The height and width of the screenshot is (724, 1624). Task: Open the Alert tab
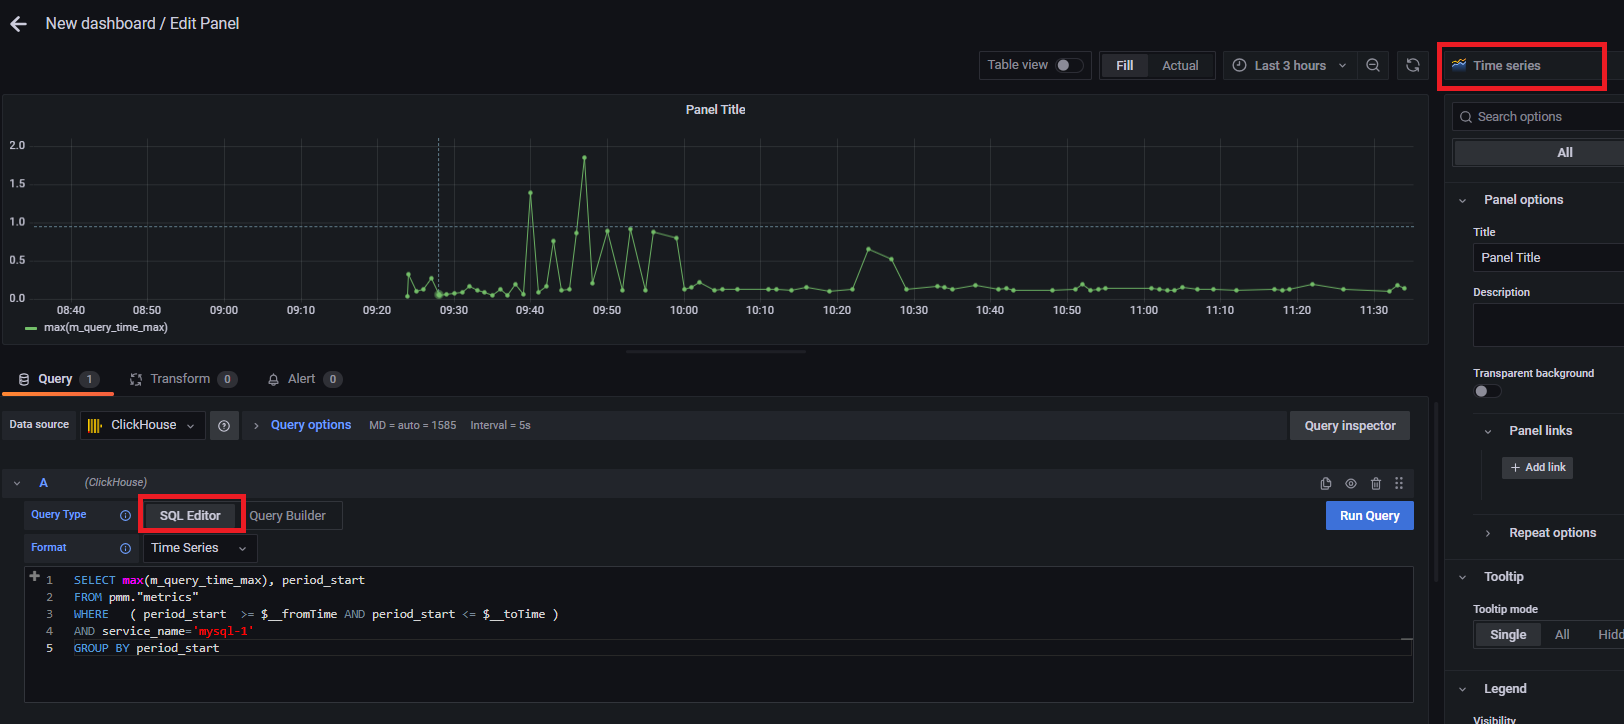[304, 379]
